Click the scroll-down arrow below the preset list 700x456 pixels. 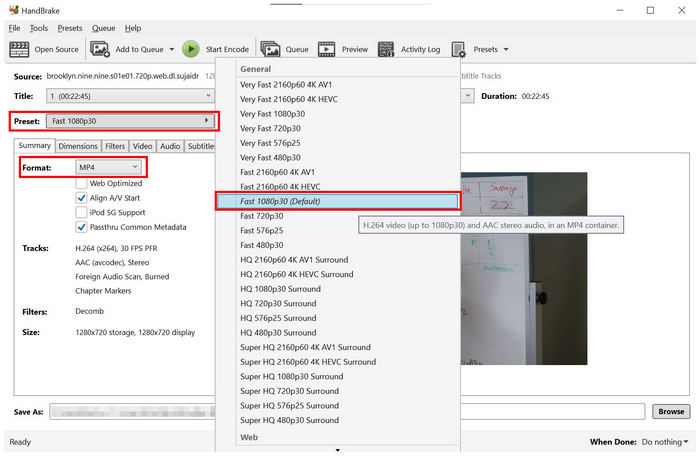(338, 450)
